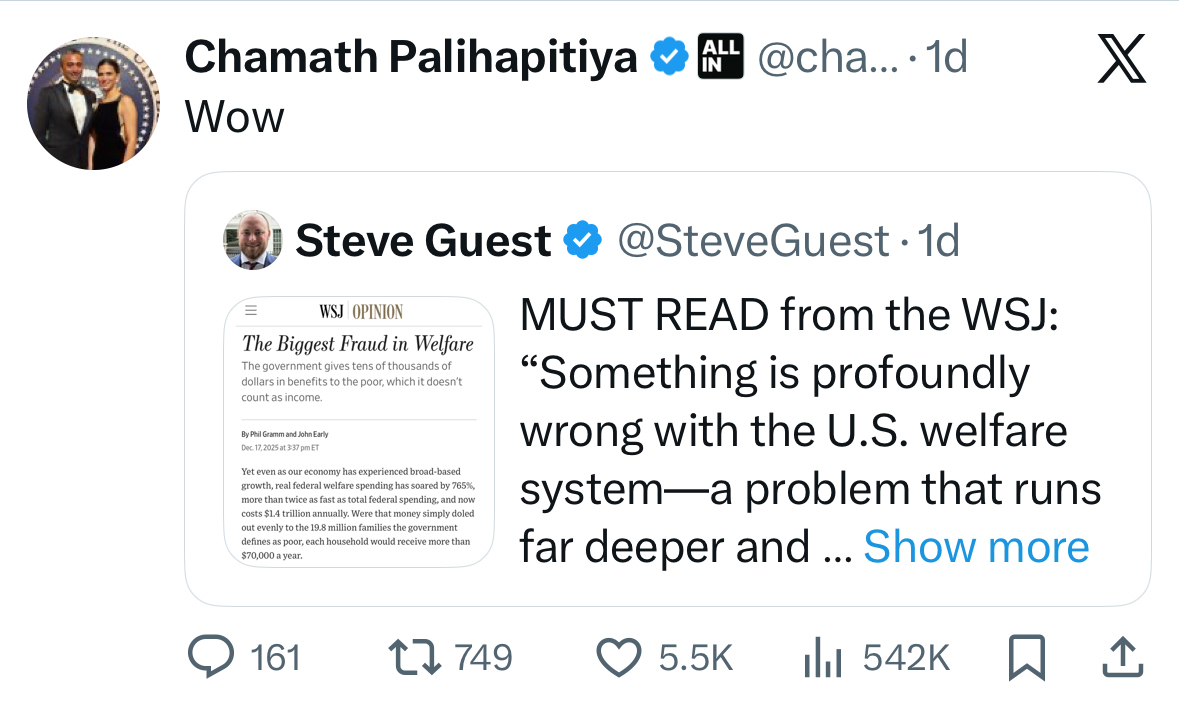Viewport: 1179px width, 706px height.
Task: Visit the @SteveGuest handle link
Action: pyautogui.click(x=753, y=240)
